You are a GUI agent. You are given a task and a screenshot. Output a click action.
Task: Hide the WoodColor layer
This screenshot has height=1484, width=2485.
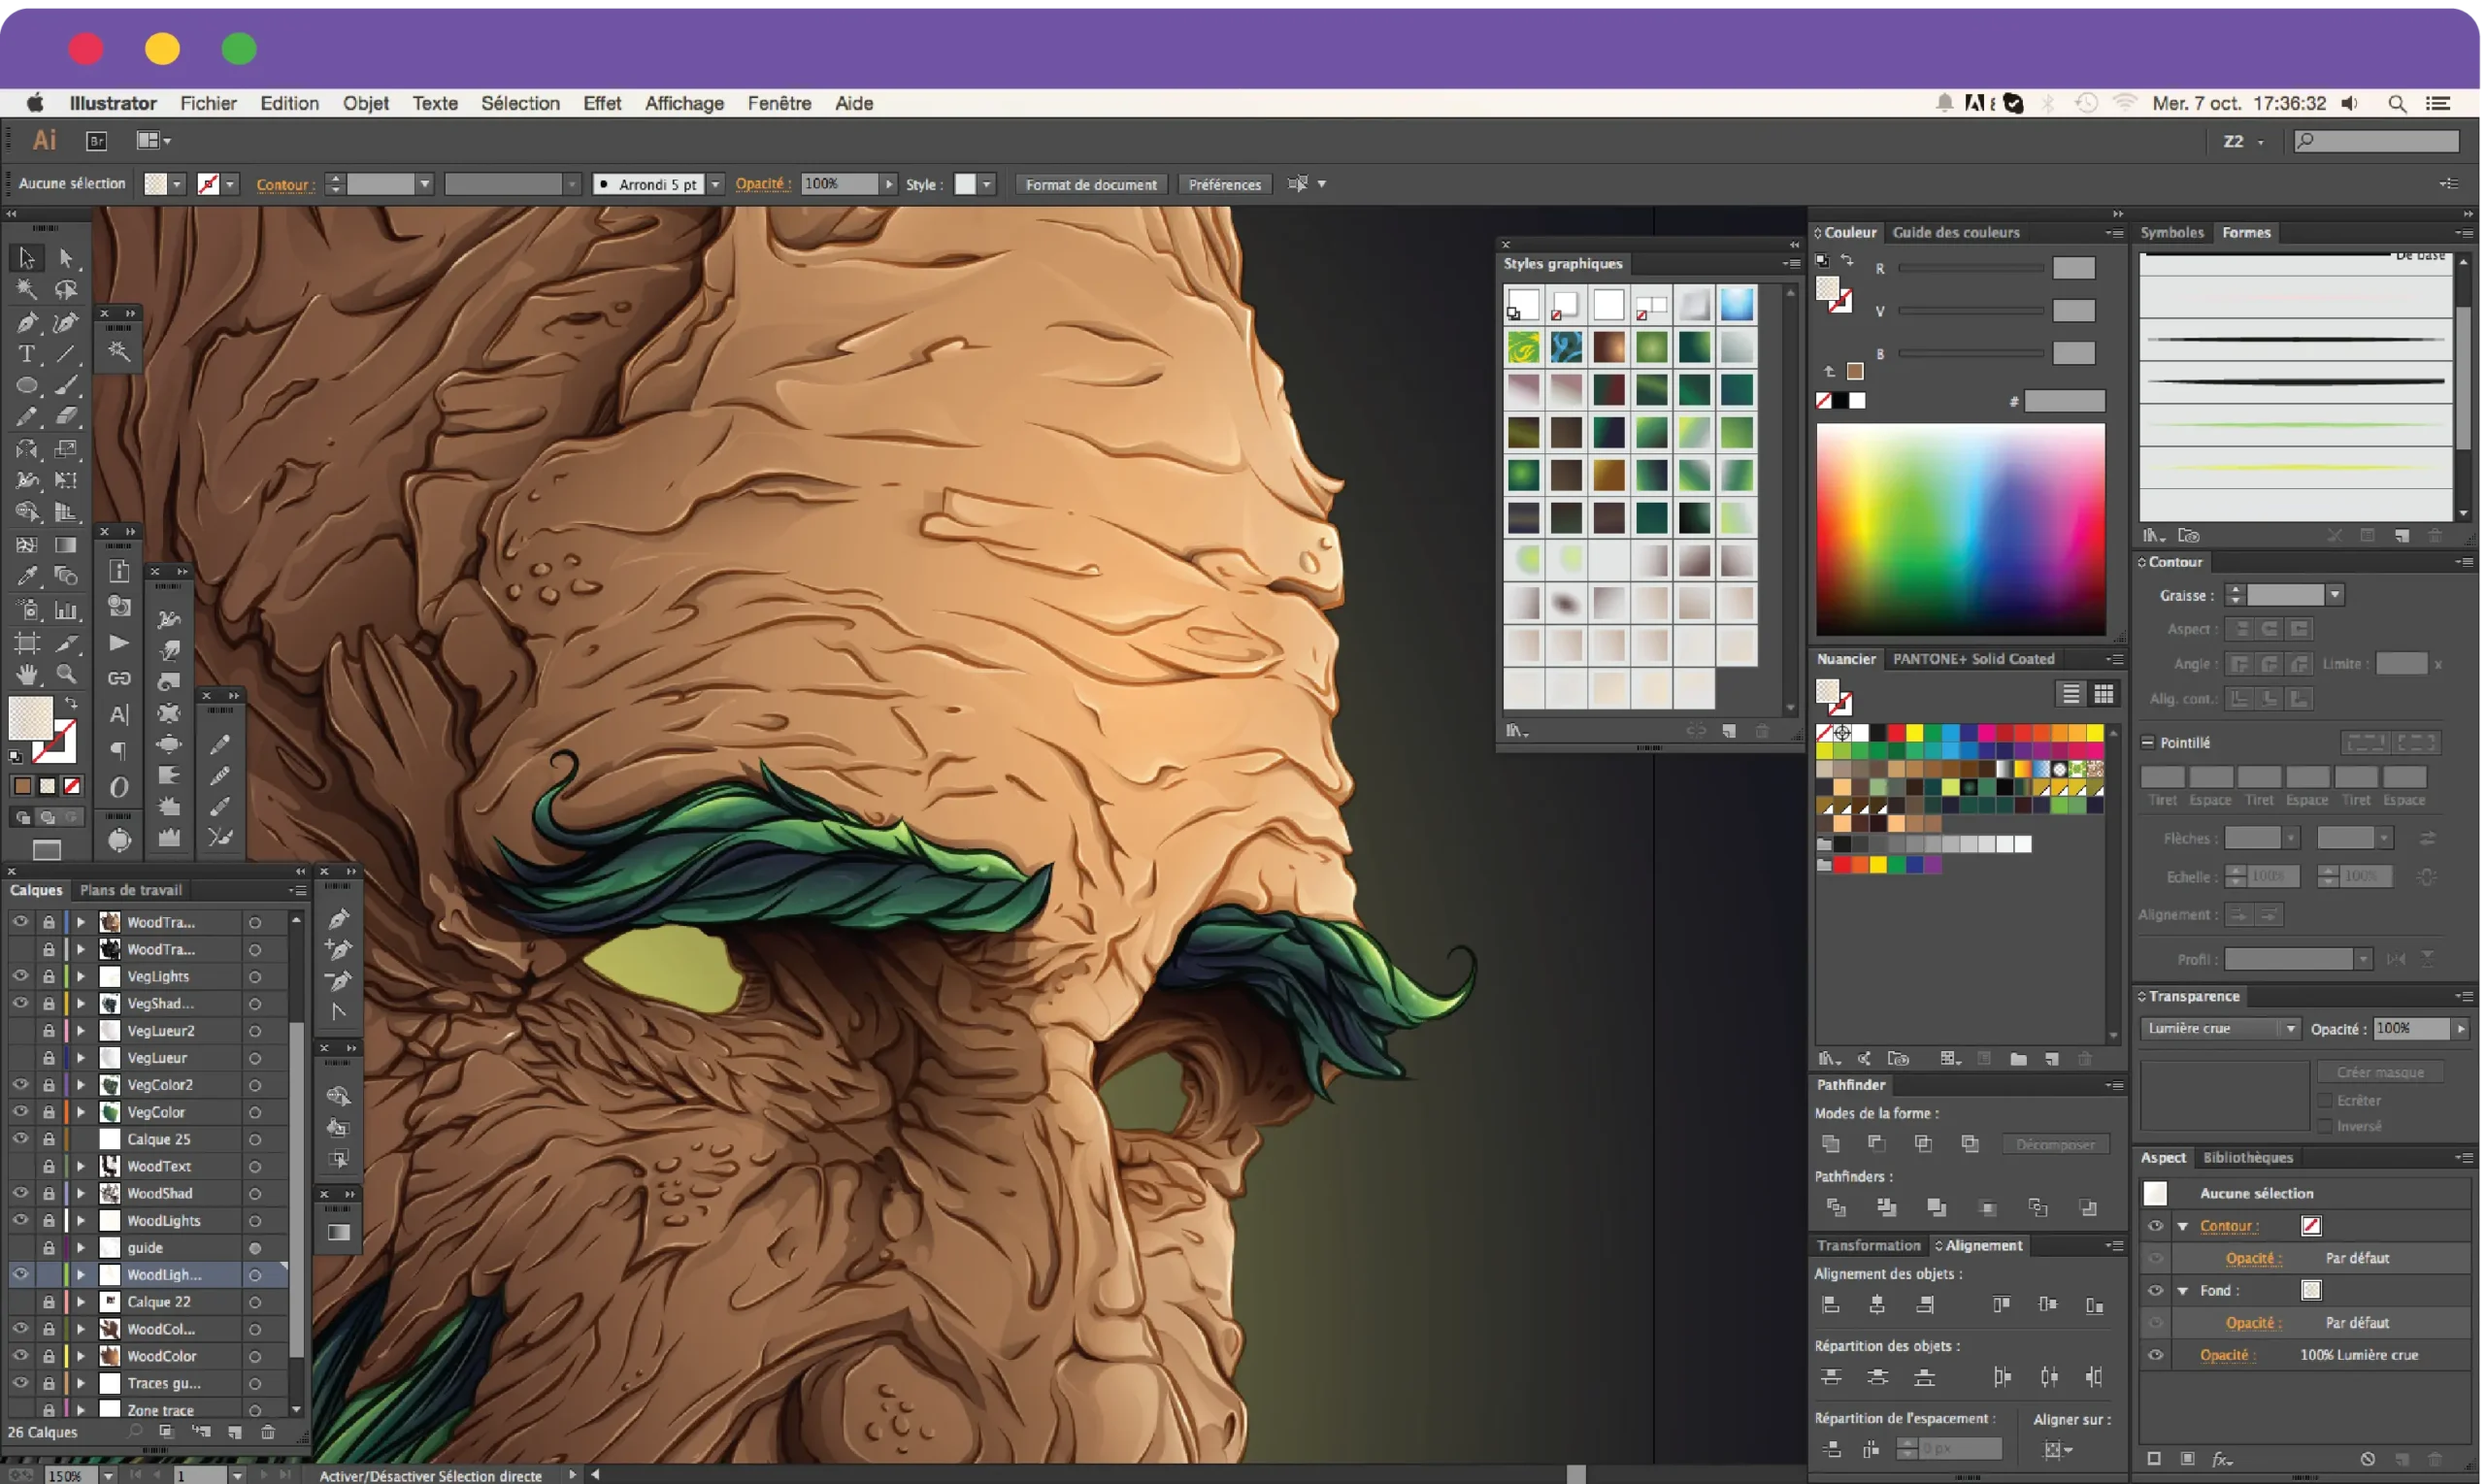(x=20, y=1357)
